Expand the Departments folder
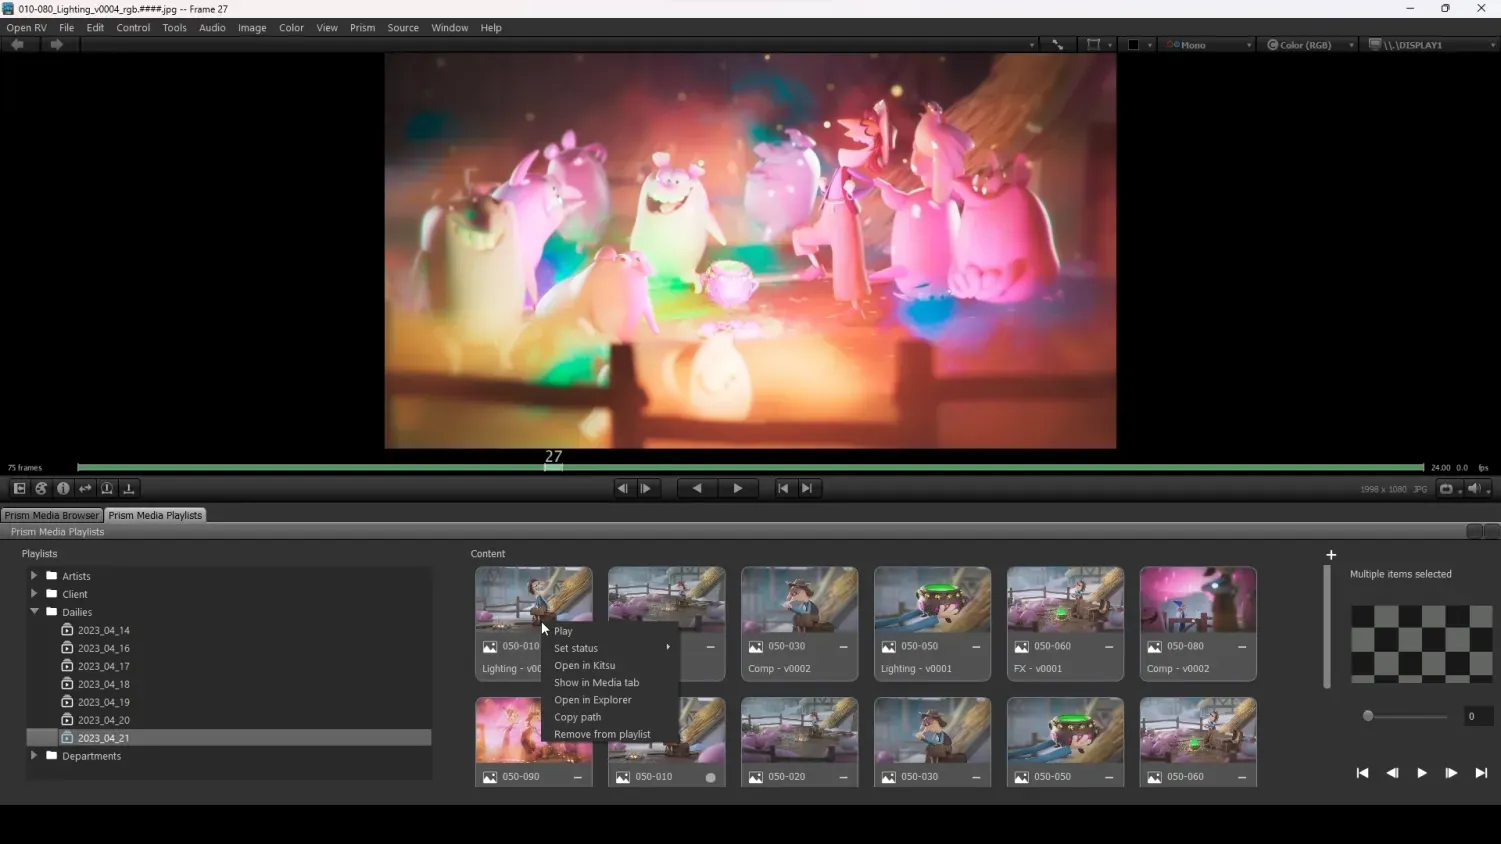This screenshot has width=1501, height=844. tap(34, 756)
